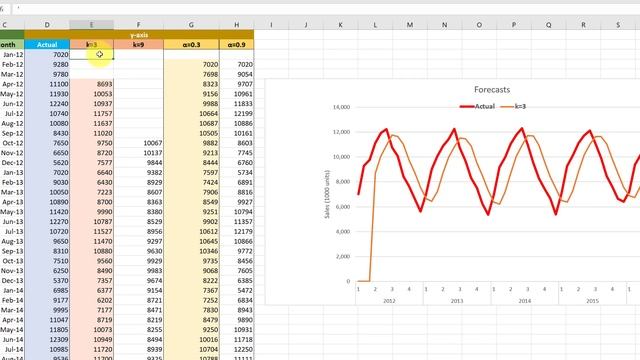Click the 14,000 y-axis label
This screenshot has height=360, width=640.
(341, 107)
